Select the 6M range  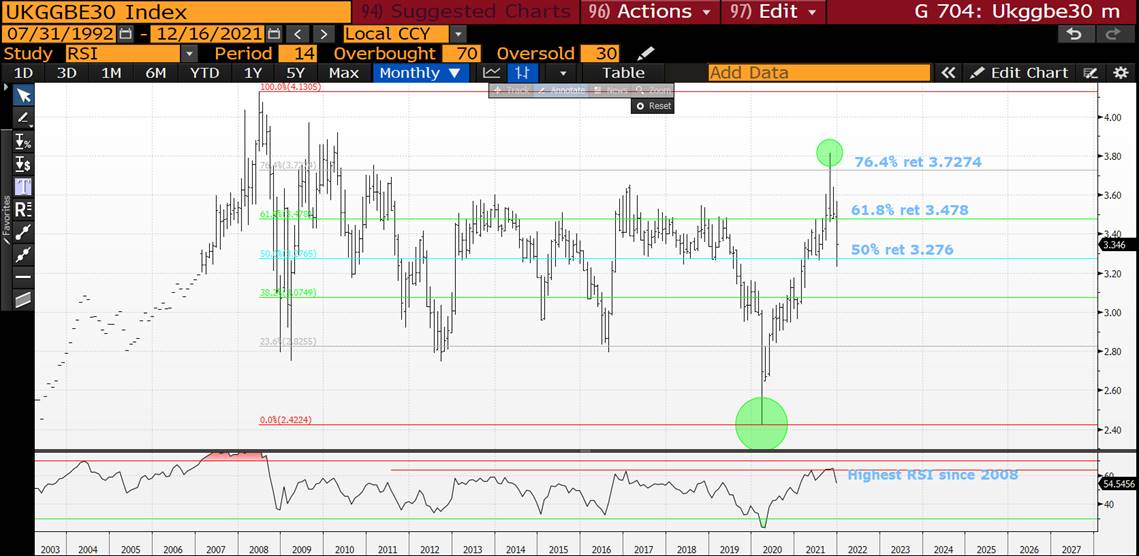coord(155,73)
